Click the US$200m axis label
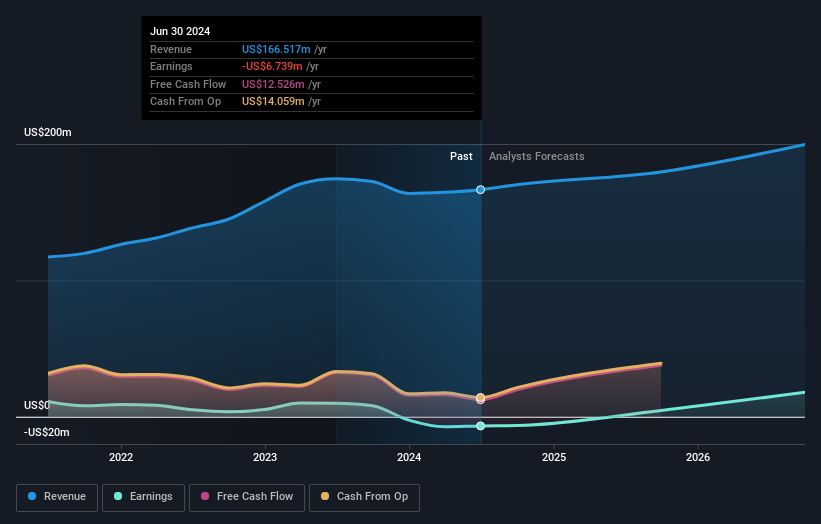This screenshot has height=524, width=821. 48,132
